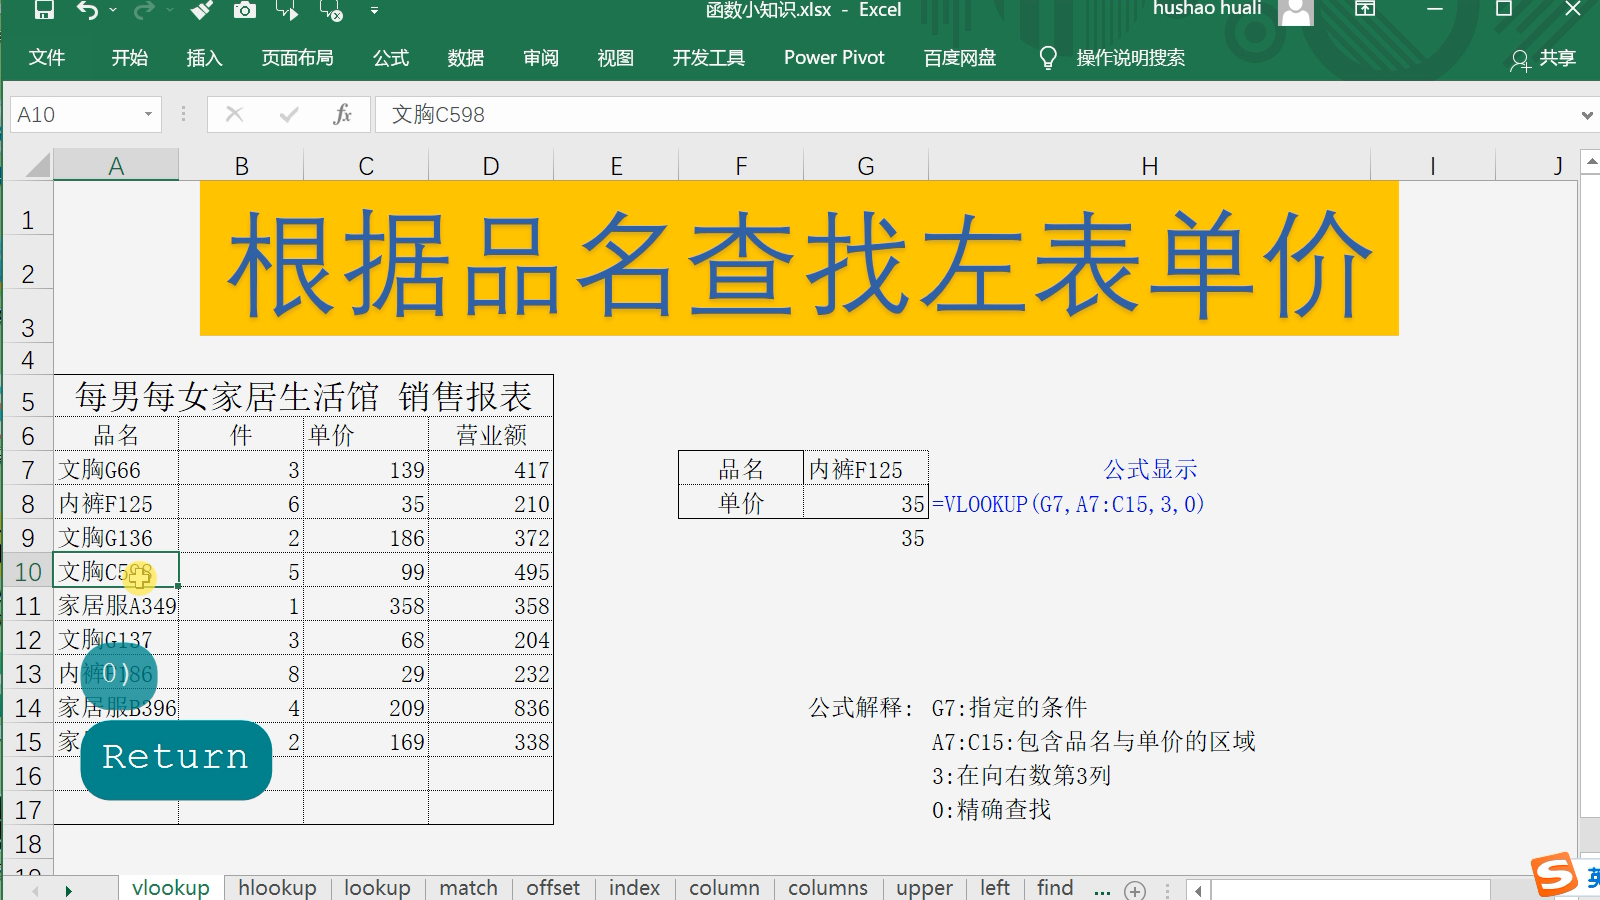Image resolution: width=1600 pixels, height=900 pixels.
Task: Open the 文件 menu
Action: coord(47,58)
